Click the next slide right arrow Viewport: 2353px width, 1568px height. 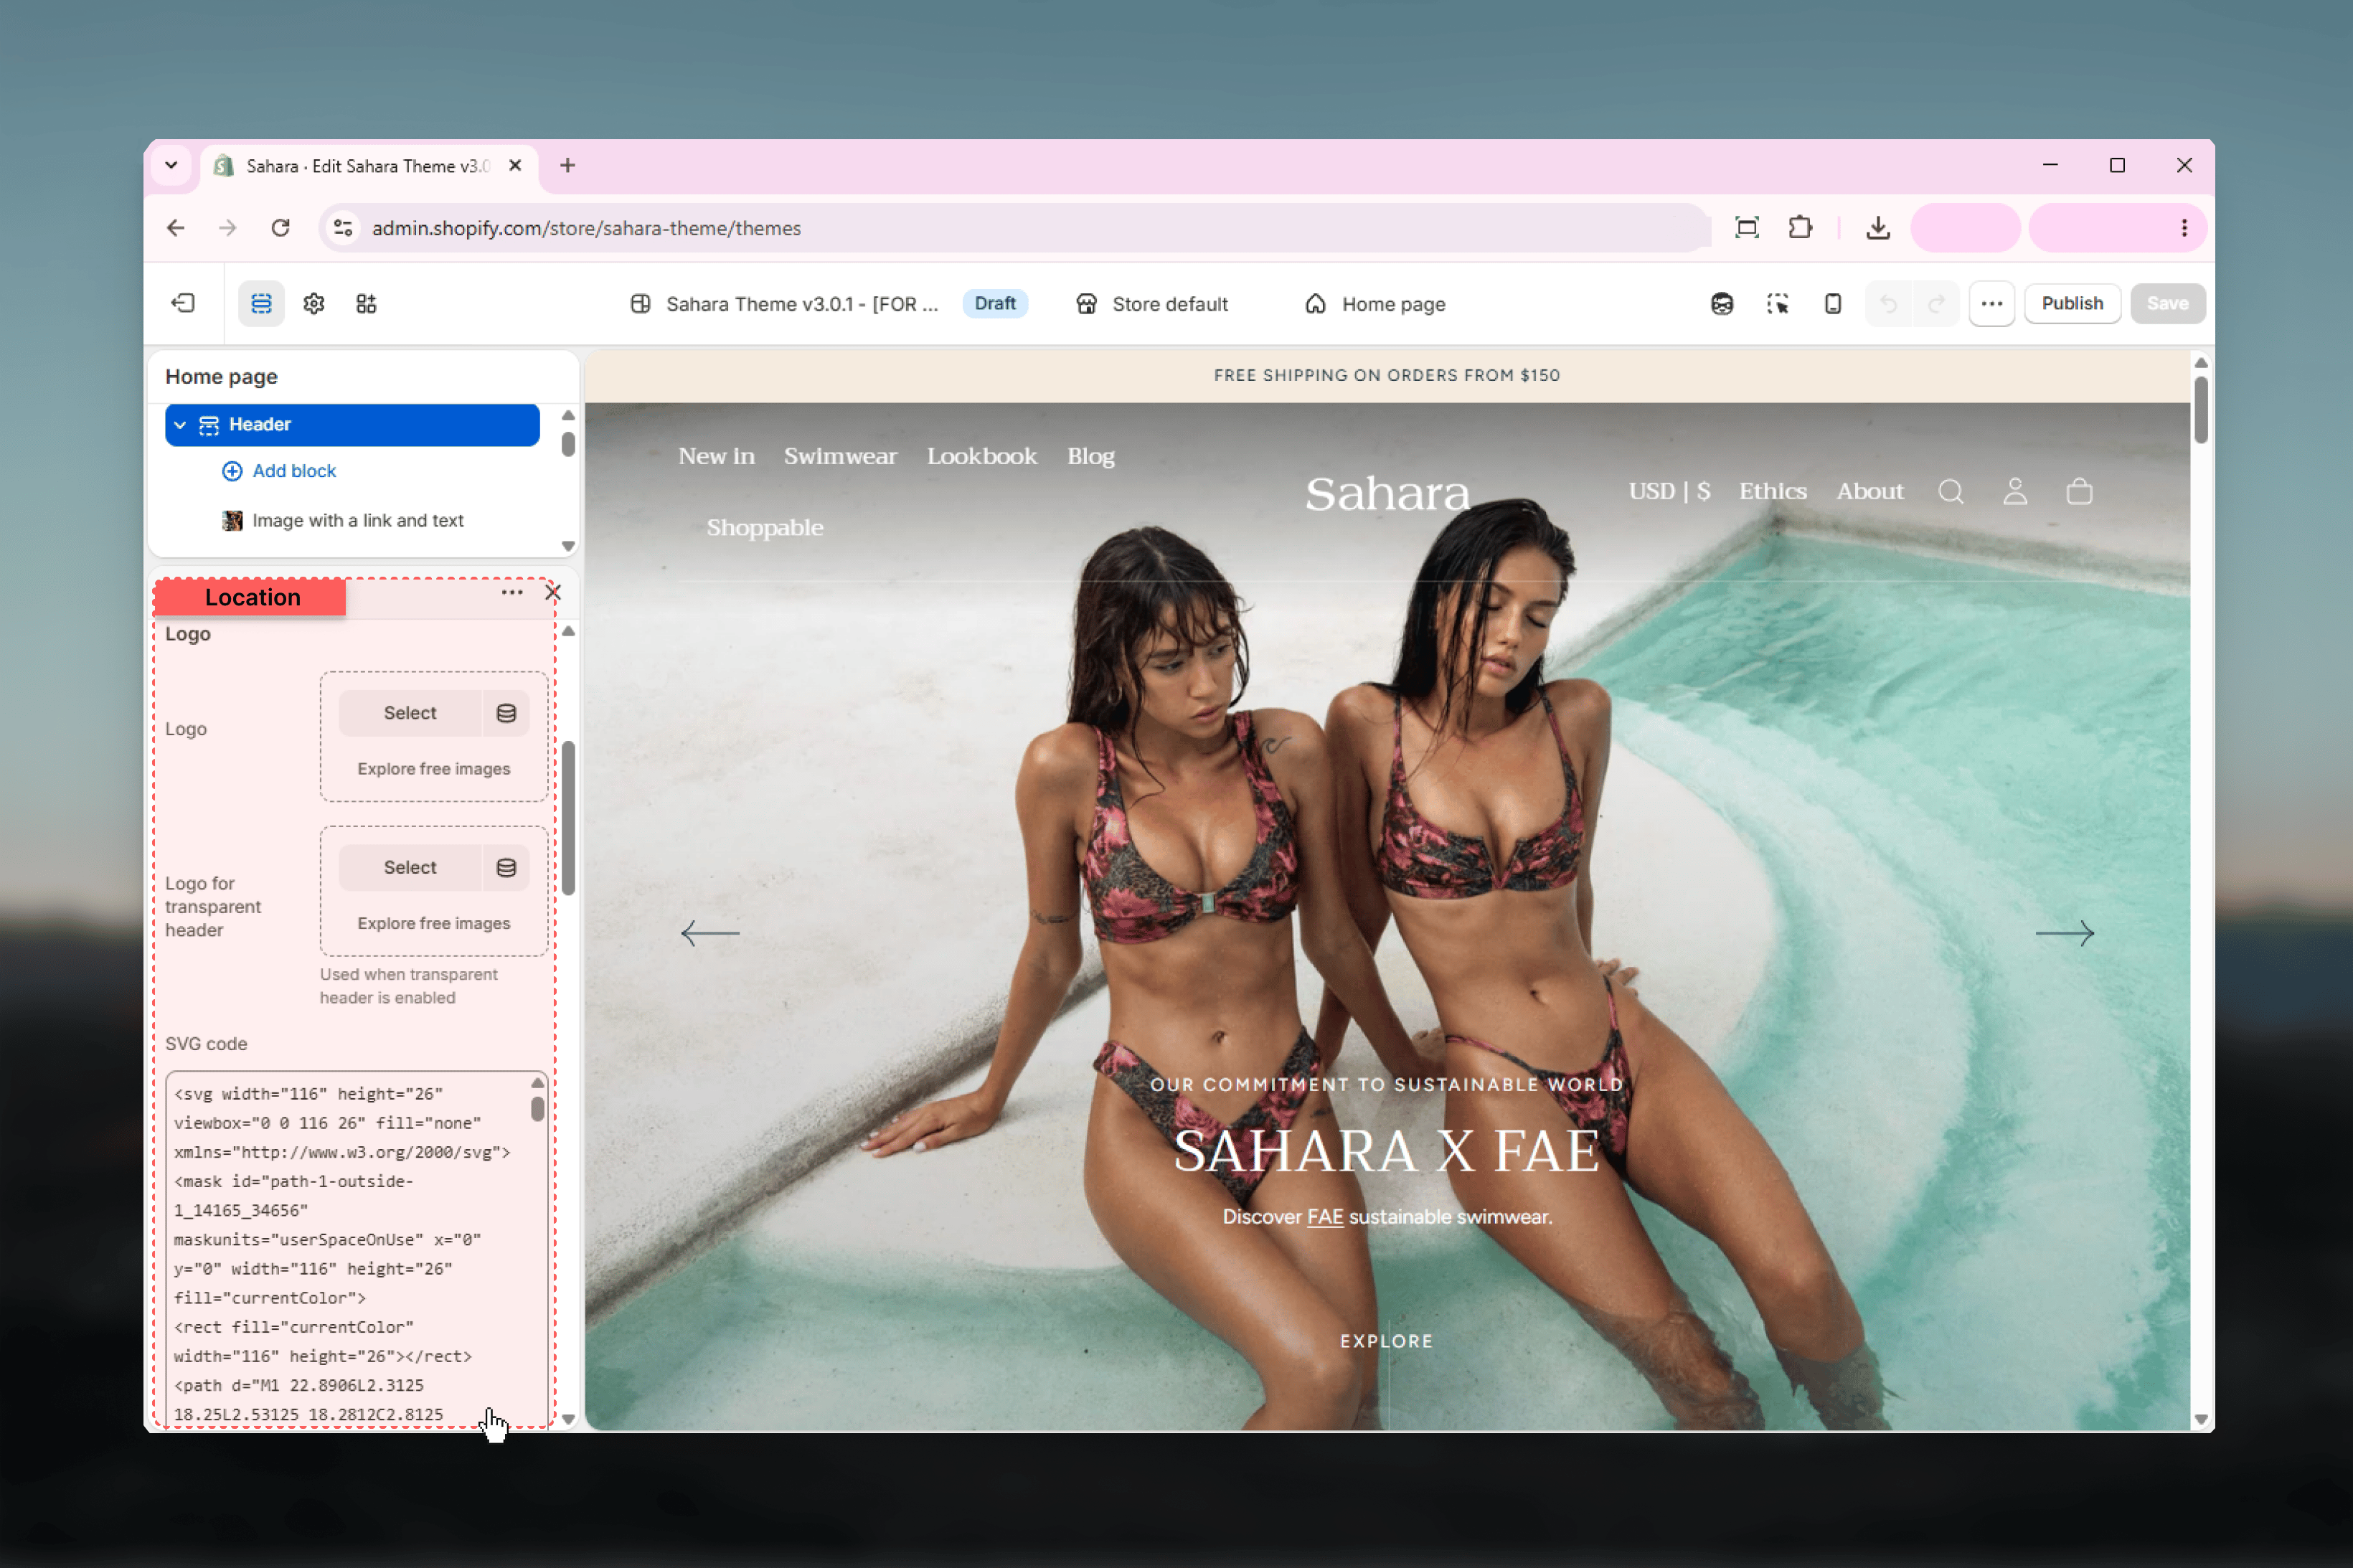point(2064,933)
